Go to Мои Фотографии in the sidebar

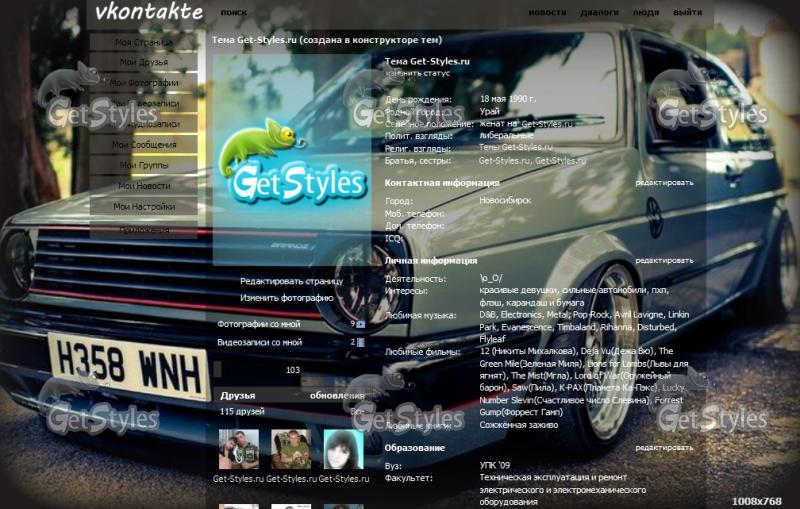click(x=144, y=83)
